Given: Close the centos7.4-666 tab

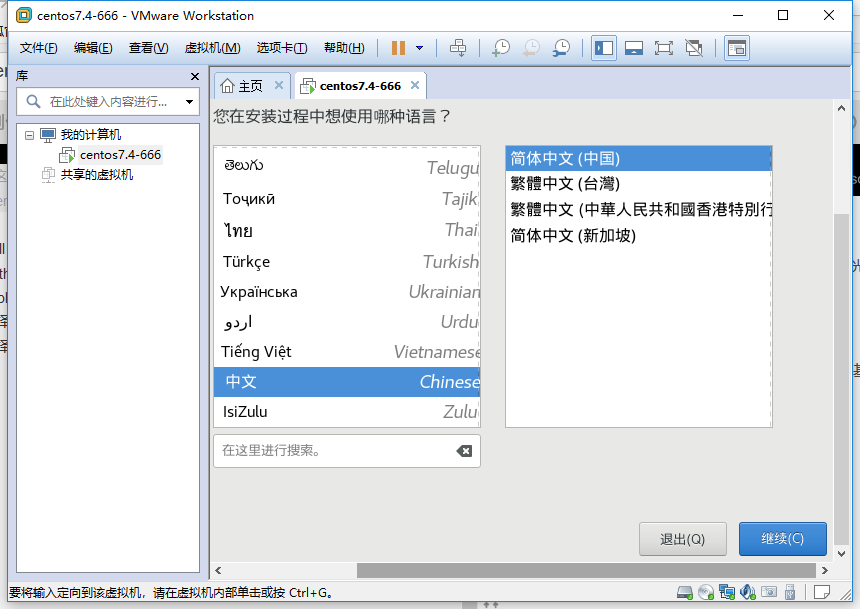Looking at the screenshot, I should (415, 85).
